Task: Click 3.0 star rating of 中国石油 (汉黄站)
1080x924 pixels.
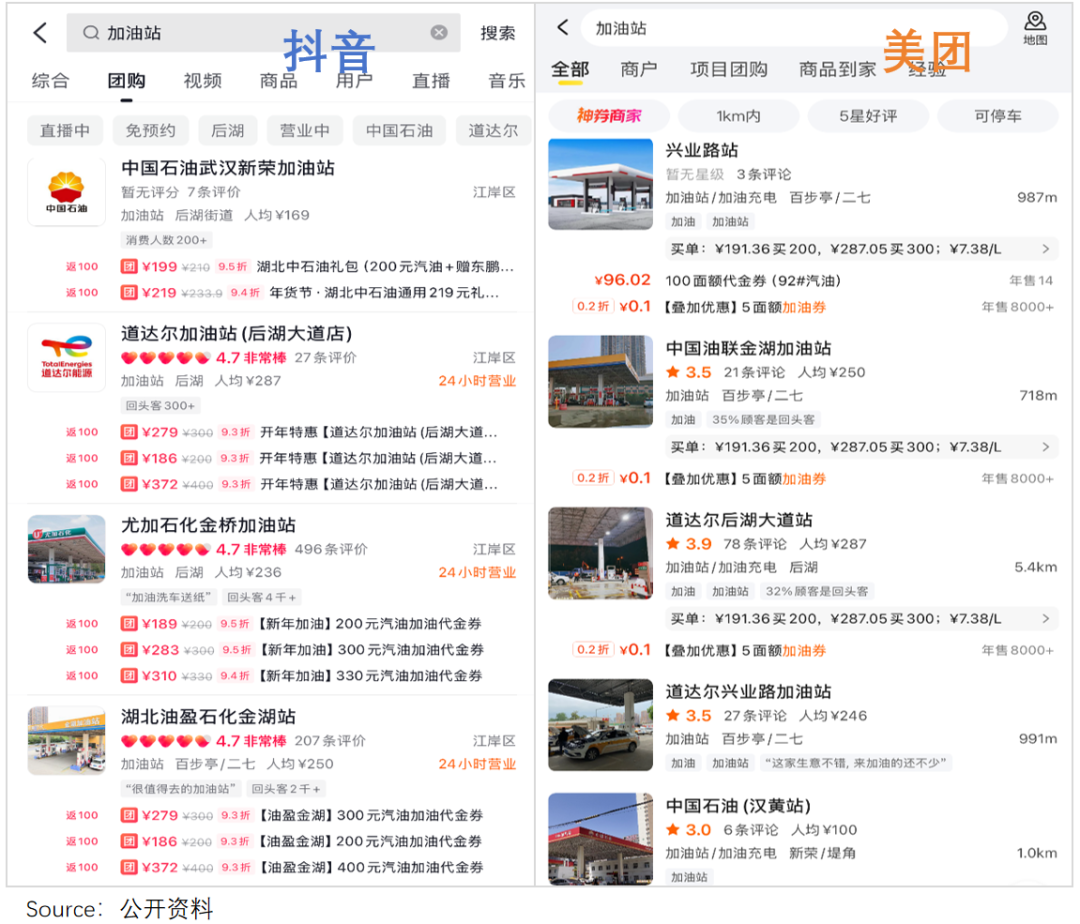Action: [689, 830]
